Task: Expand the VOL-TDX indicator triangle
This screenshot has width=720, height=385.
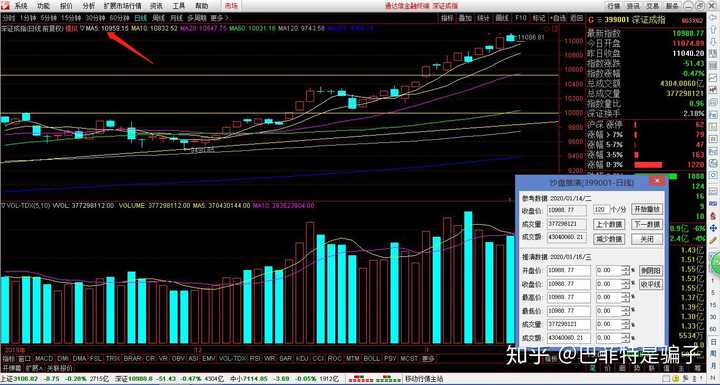Action: click(x=4, y=206)
